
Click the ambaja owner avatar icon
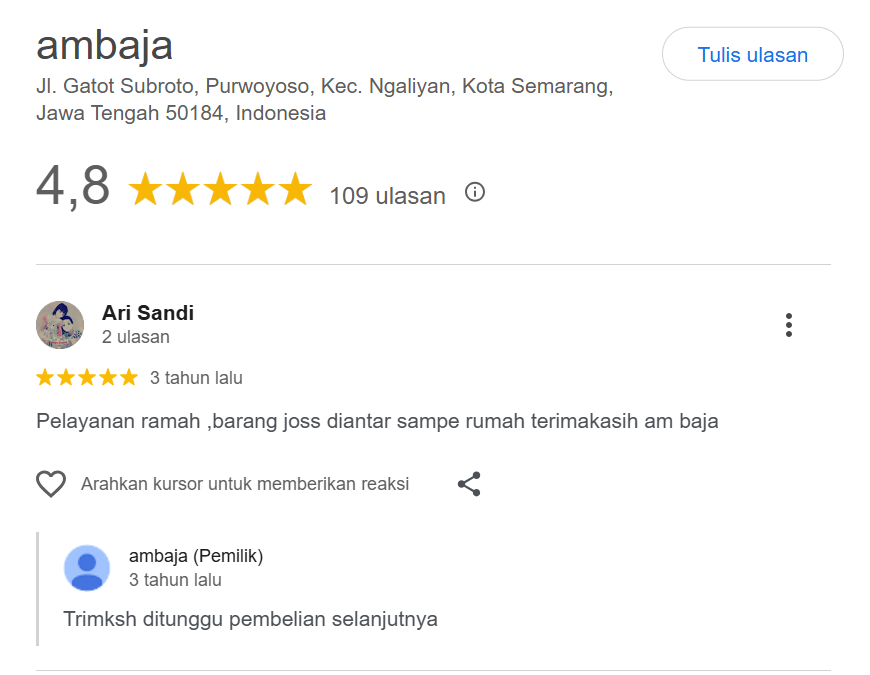[87, 568]
